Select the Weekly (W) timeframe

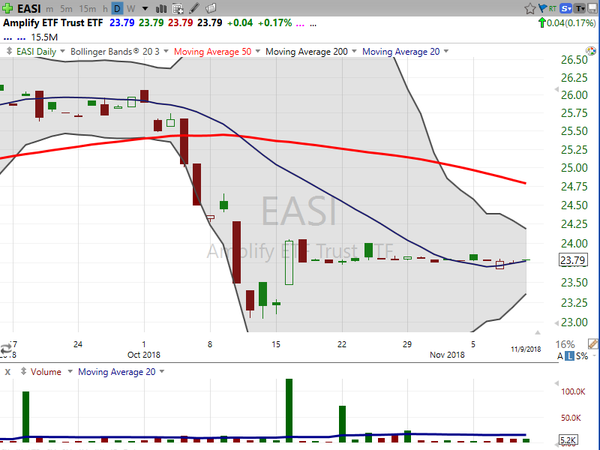[x=131, y=8]
